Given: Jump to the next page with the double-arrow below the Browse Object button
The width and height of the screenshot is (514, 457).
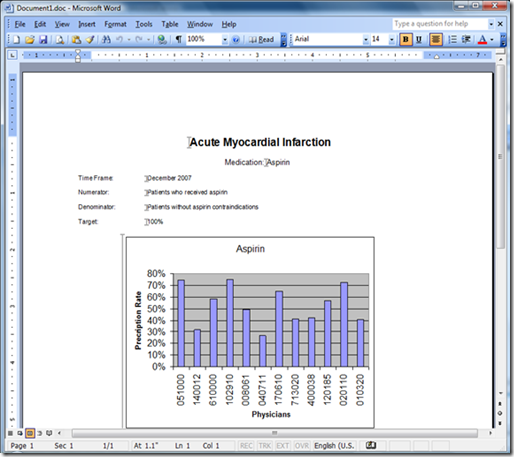Looking at the screenshot, I should tap(500, 423).
